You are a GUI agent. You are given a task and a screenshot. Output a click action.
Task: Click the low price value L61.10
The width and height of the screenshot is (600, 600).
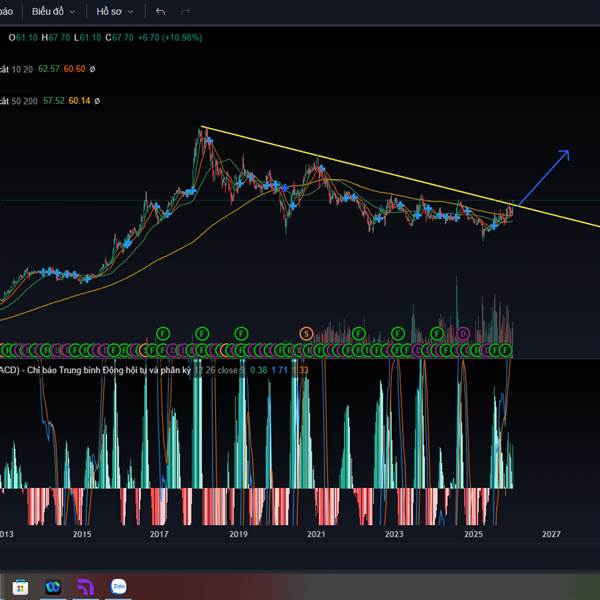(87, 38)
